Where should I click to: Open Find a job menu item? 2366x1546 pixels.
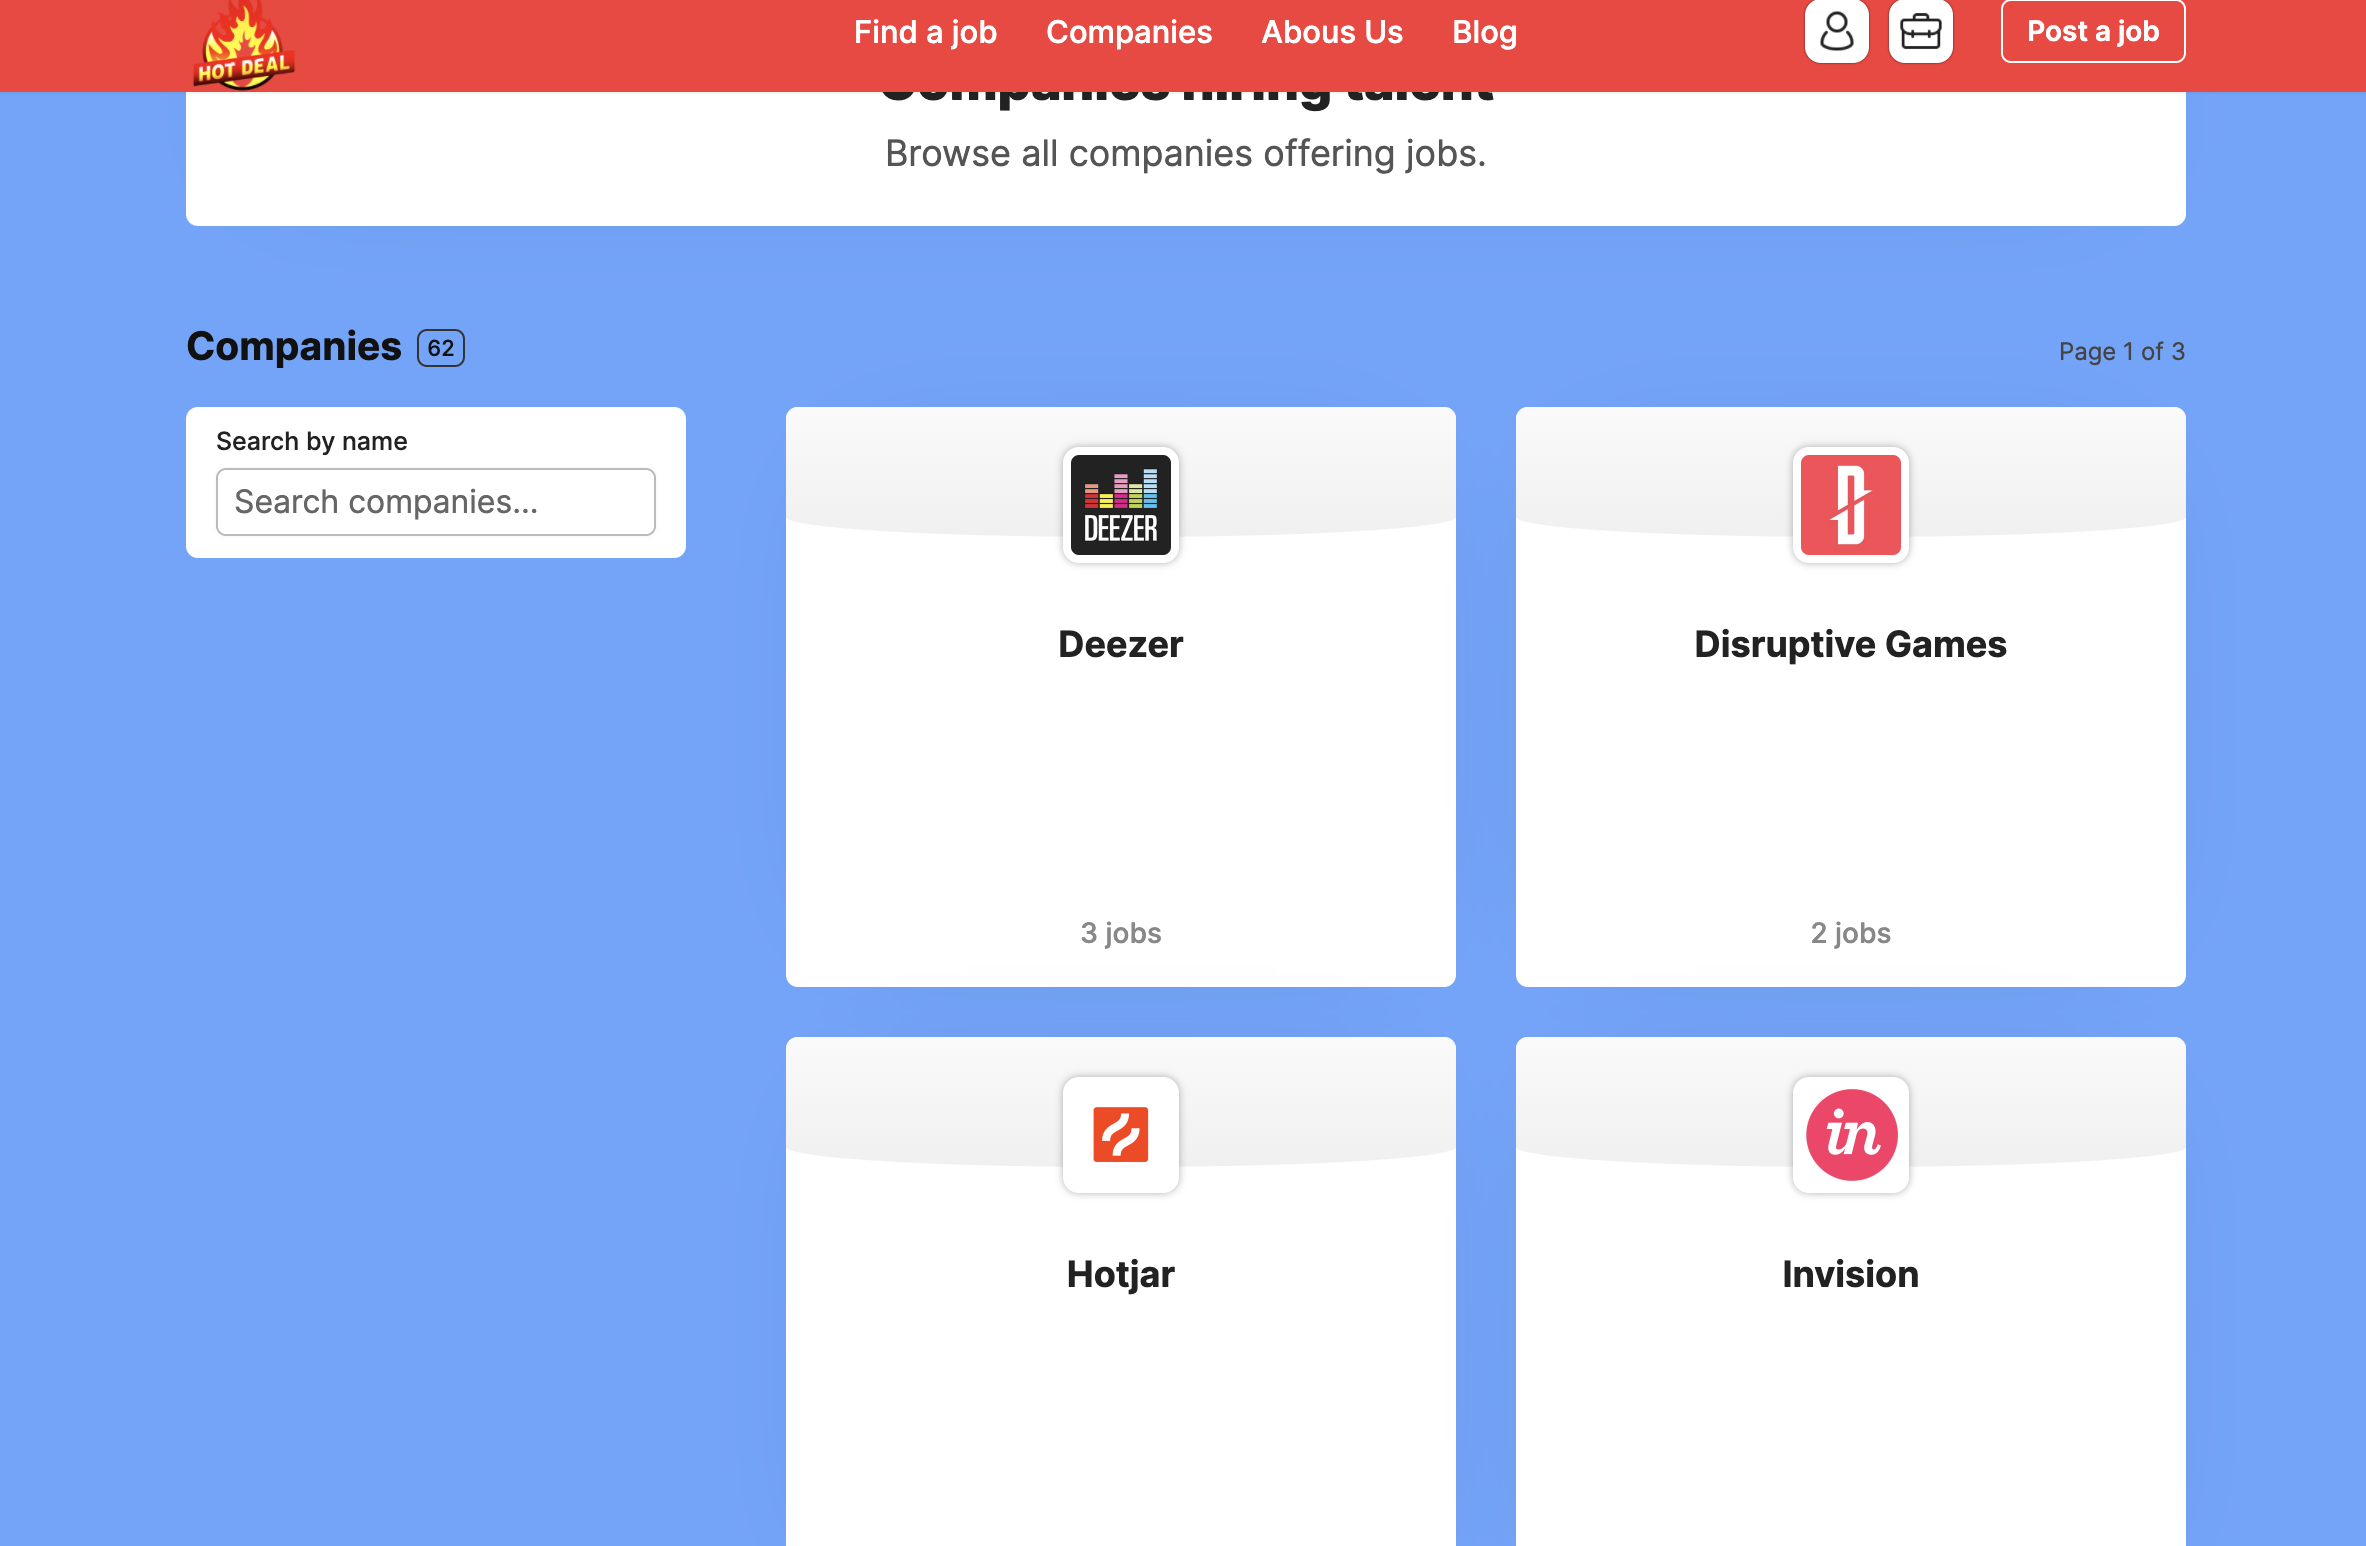point(925,32)
